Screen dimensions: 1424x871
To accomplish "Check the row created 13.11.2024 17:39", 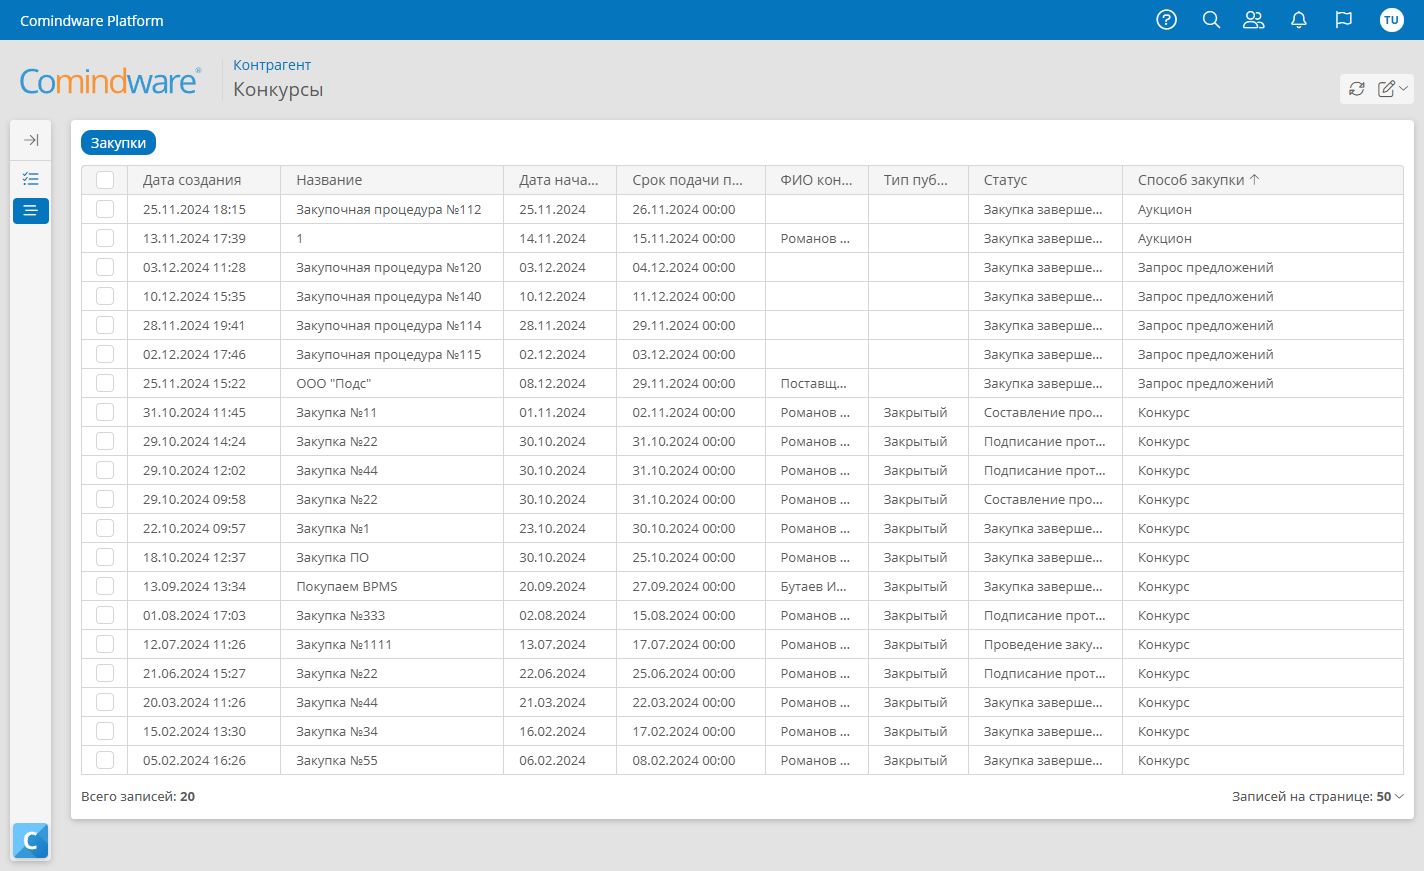I will coord(105,238).
